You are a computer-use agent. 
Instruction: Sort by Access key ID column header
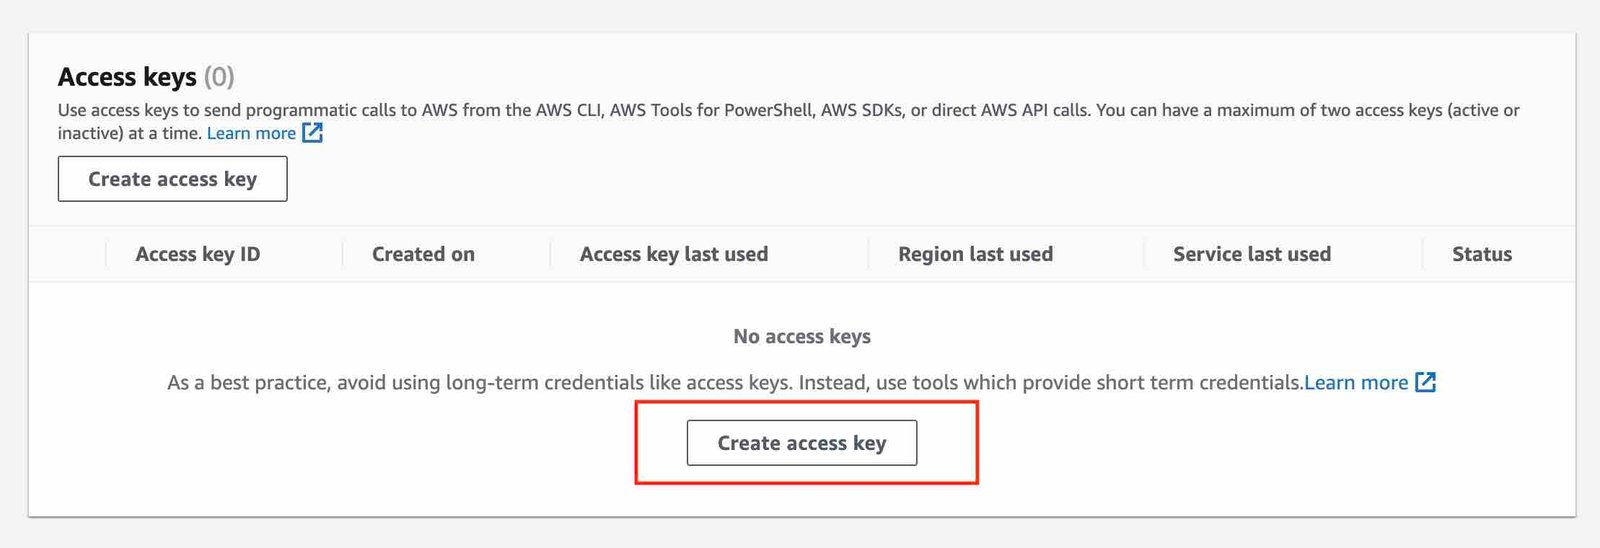pyautogui.click(x=197, y=254)
